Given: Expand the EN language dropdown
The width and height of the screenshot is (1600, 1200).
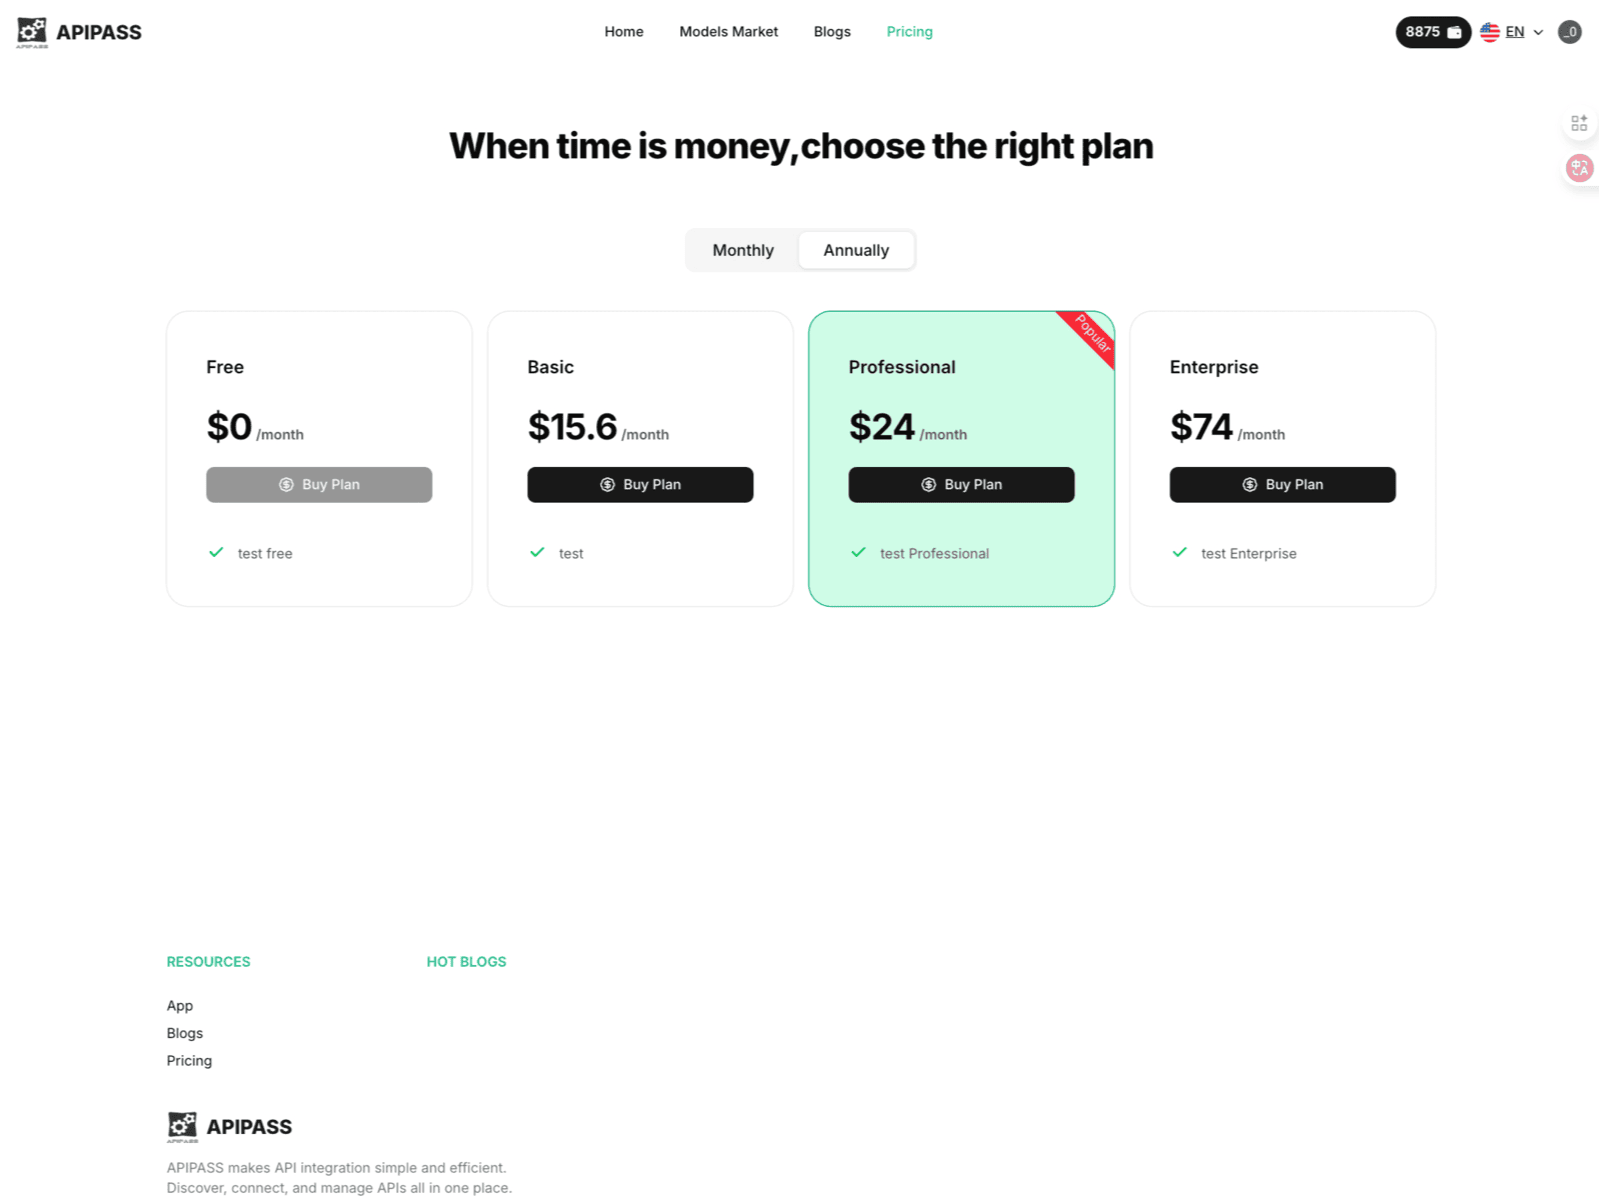Looking at the screenshot, I should [1514, 32].
